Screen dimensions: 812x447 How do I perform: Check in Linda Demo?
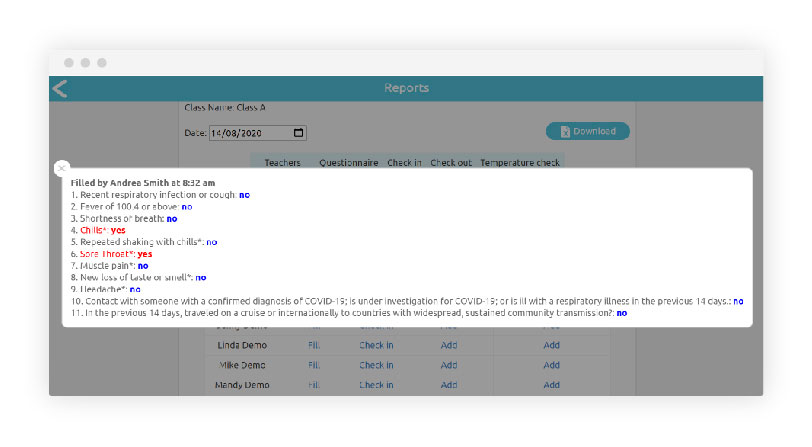coord(376,345)
